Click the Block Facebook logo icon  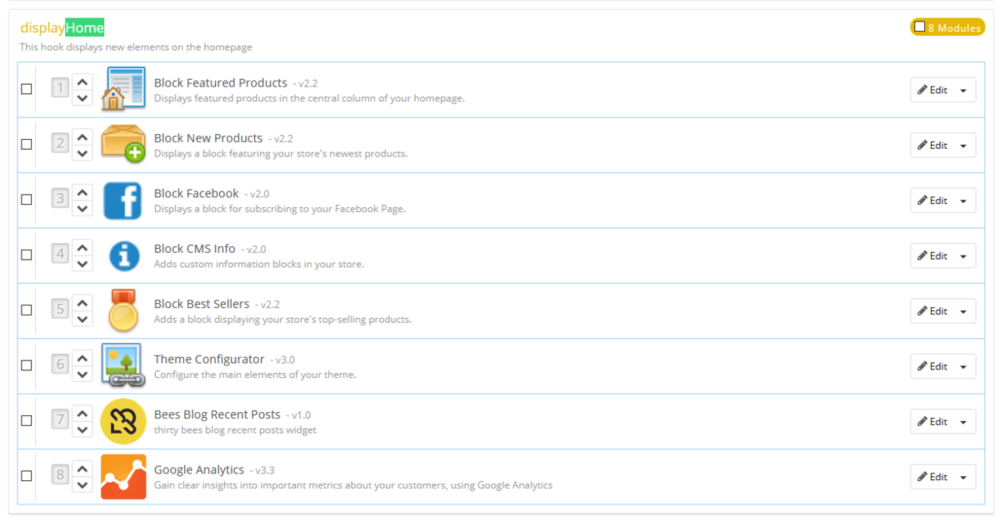click(x=123, y=200)
